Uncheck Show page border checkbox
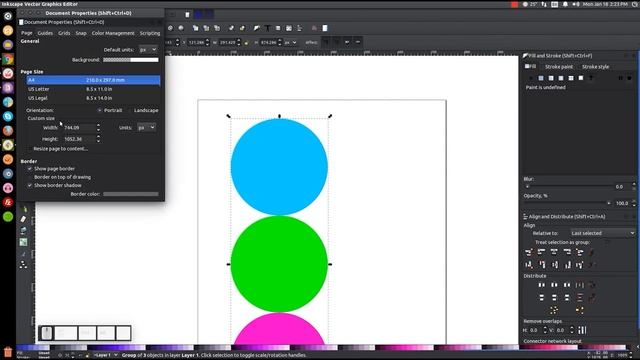 click(29, 169)
